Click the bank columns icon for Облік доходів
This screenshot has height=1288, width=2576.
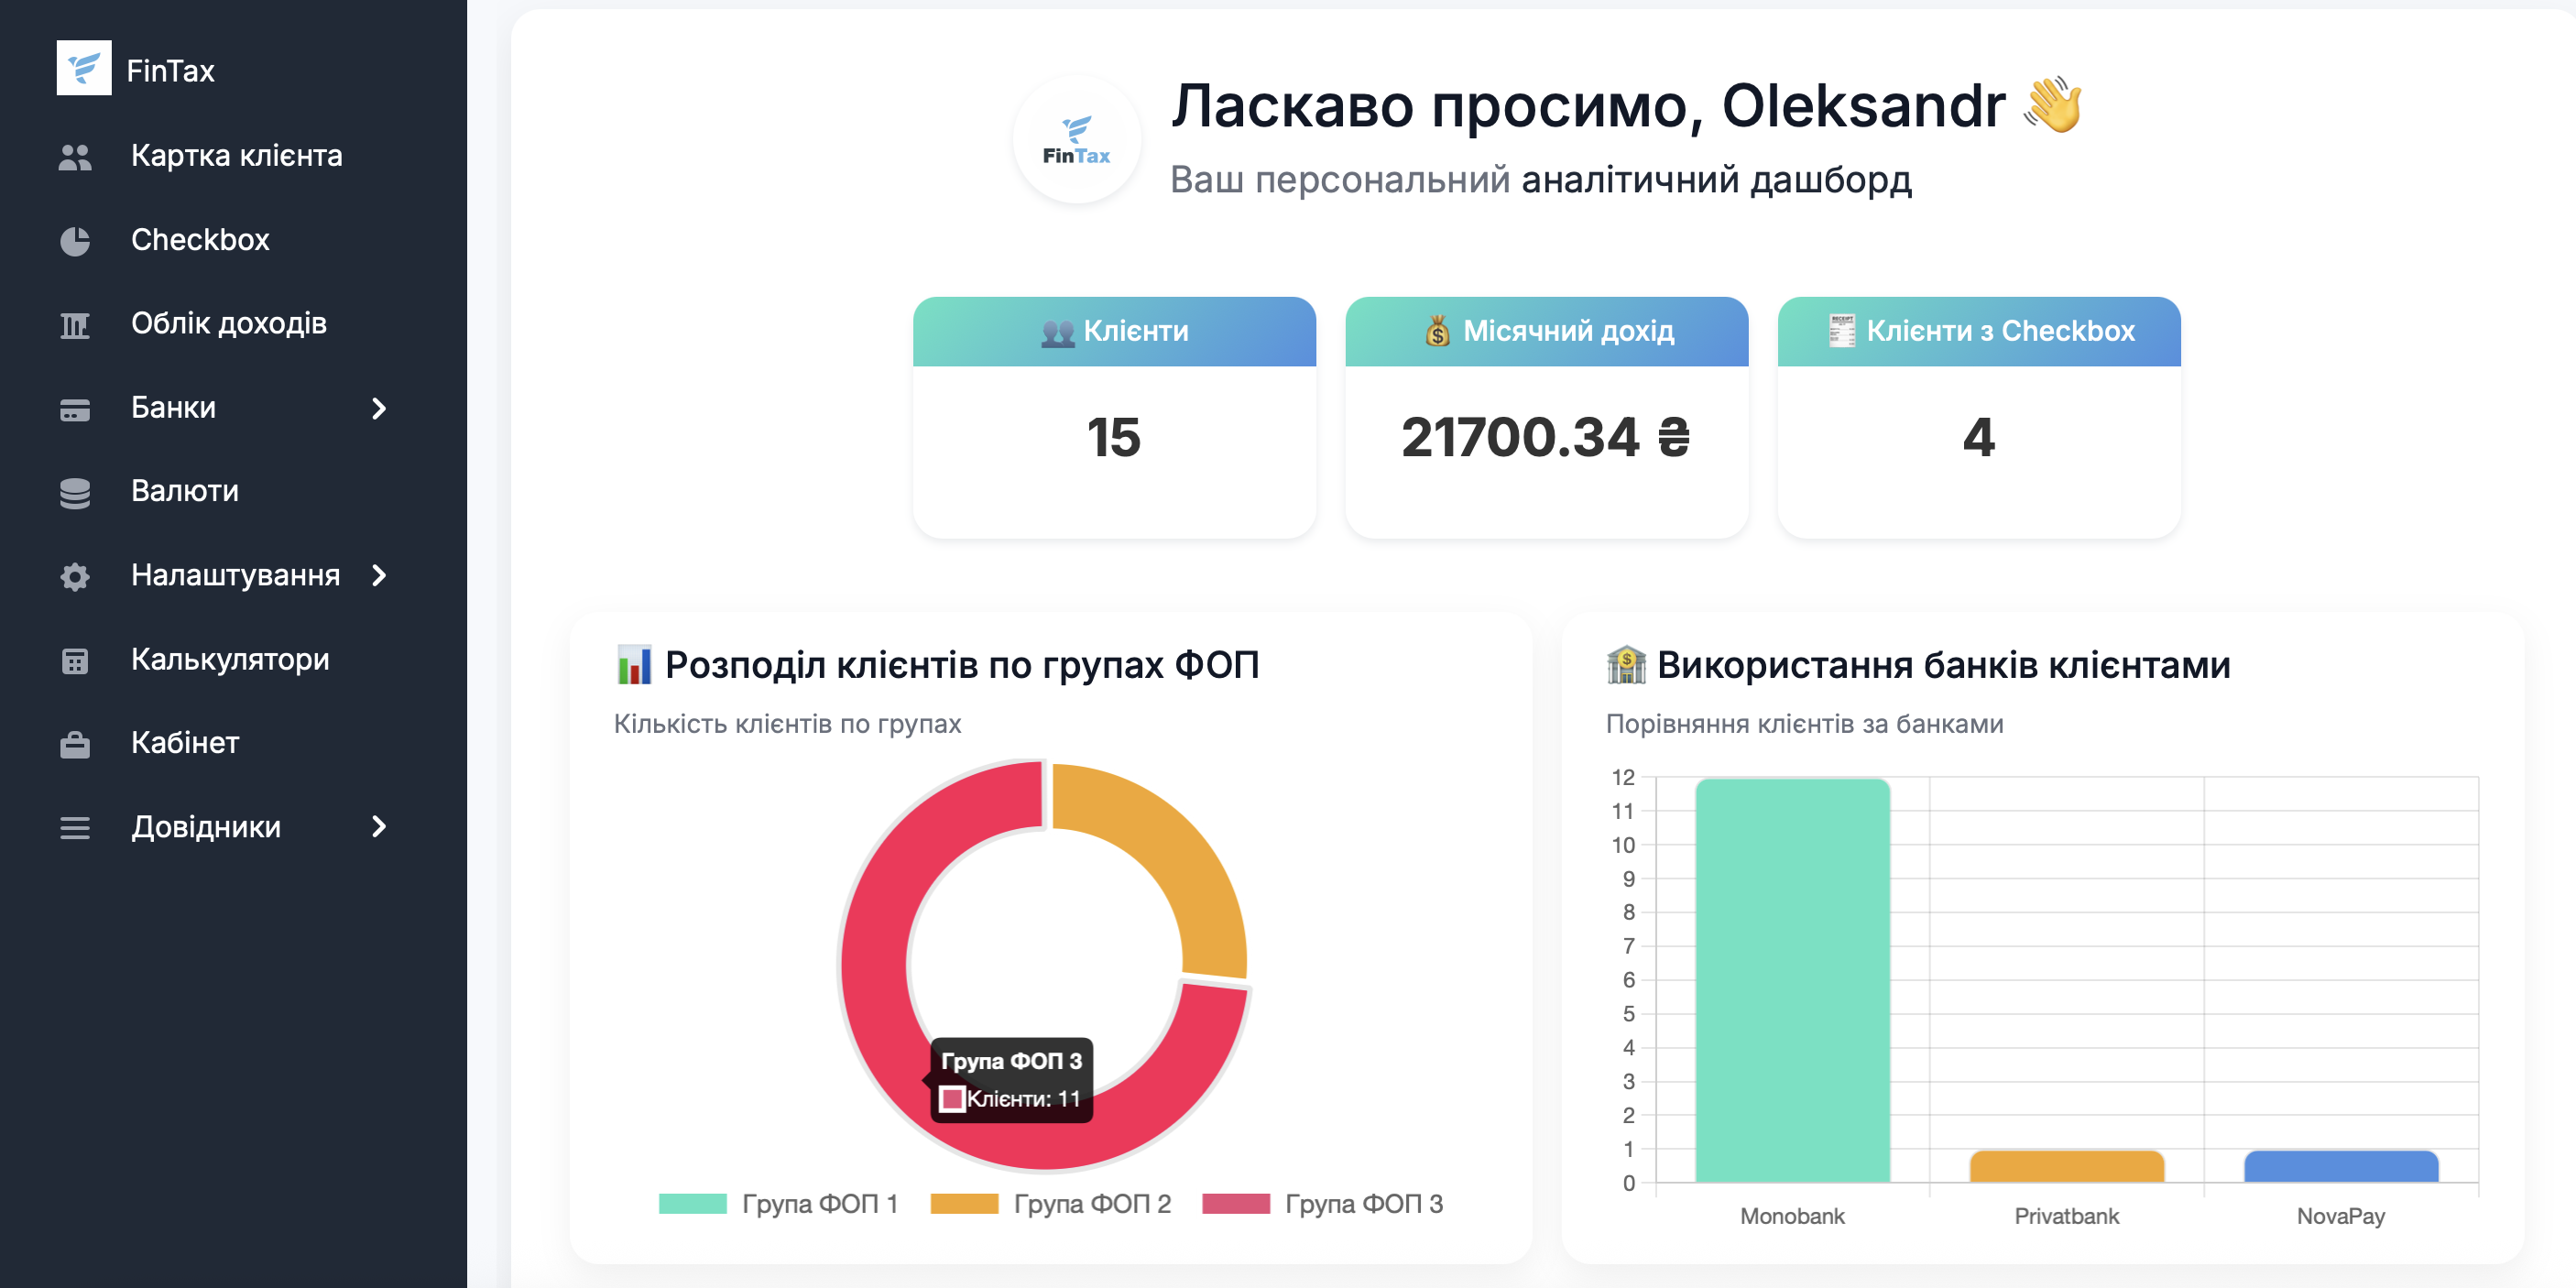[x=75, y=324]
